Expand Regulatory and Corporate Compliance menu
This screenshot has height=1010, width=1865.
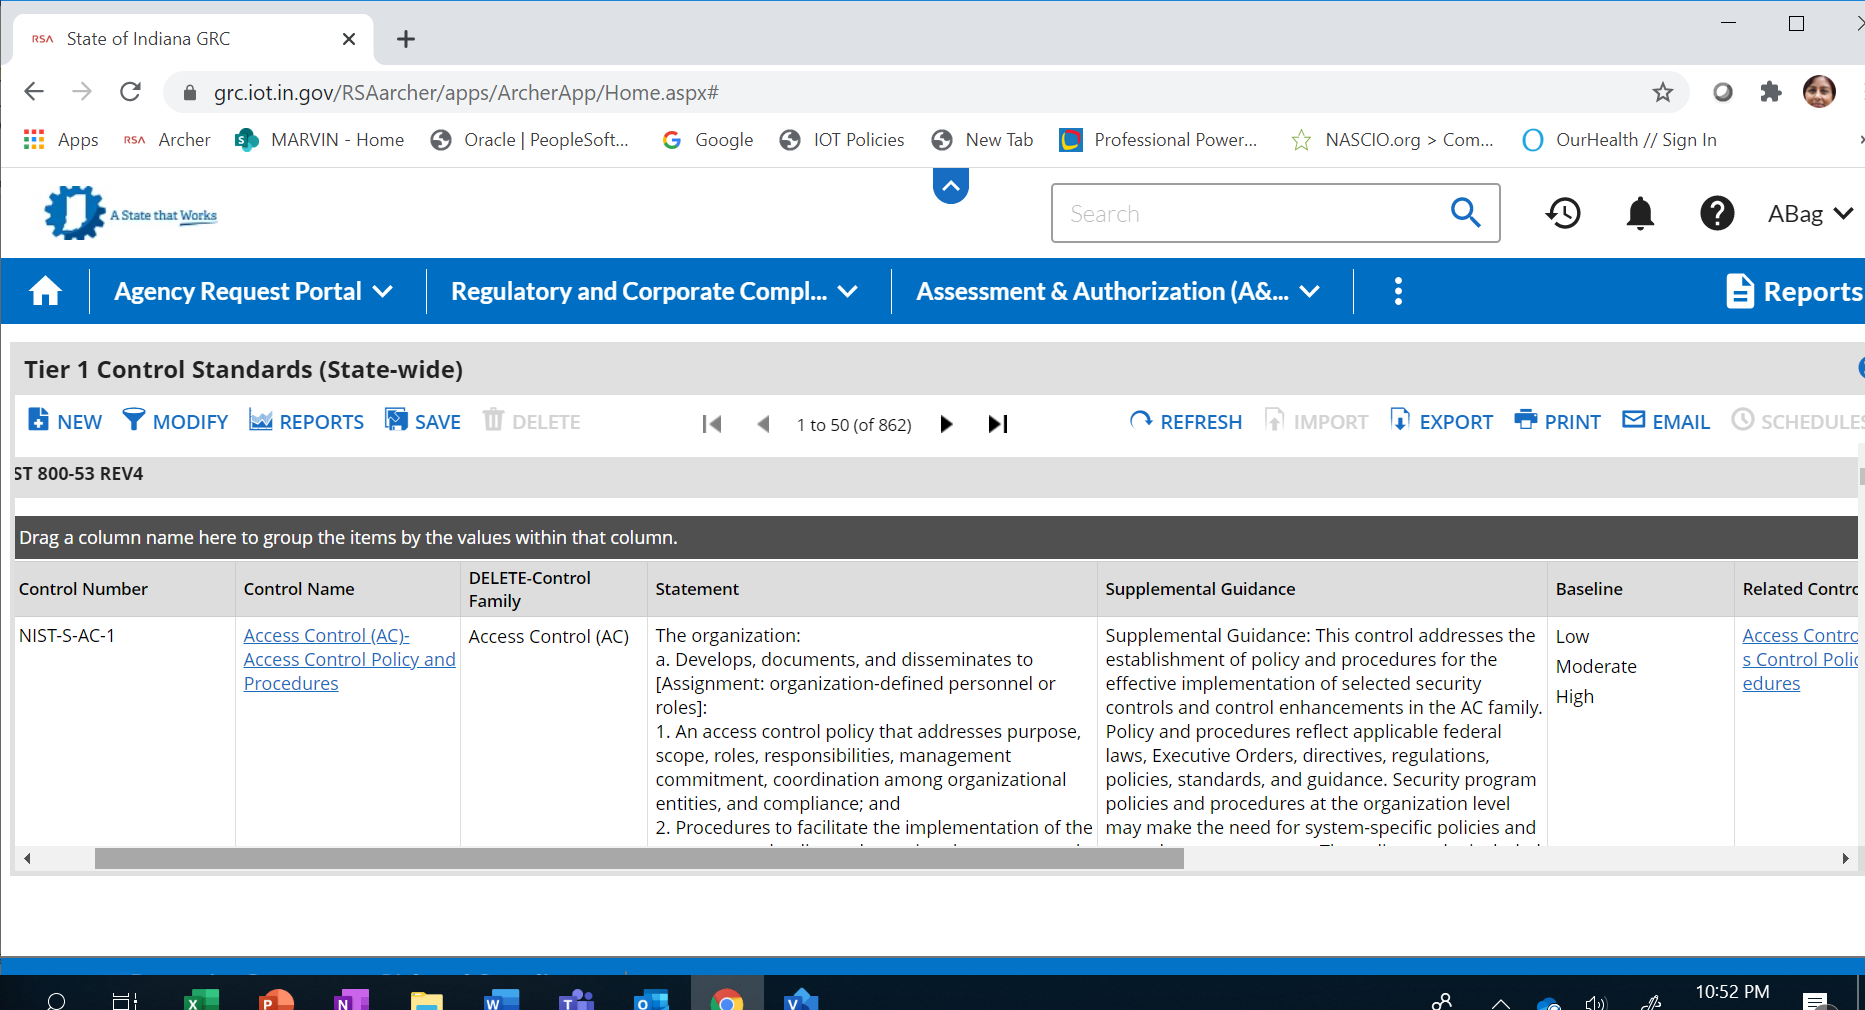coord(654,291)
